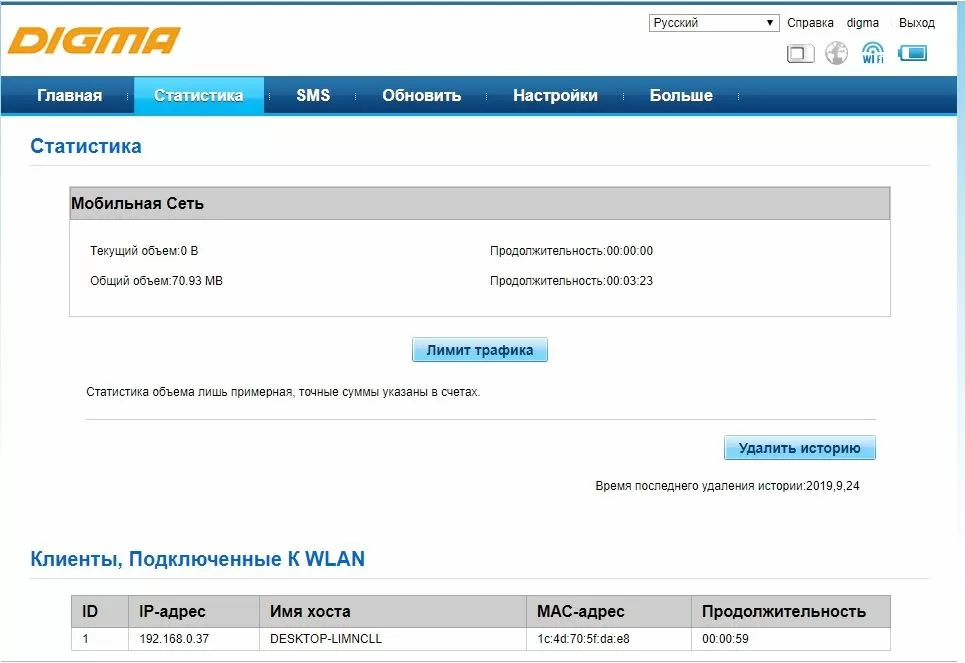
Task: Click the globe network status icon
Action: coord(836,53)
